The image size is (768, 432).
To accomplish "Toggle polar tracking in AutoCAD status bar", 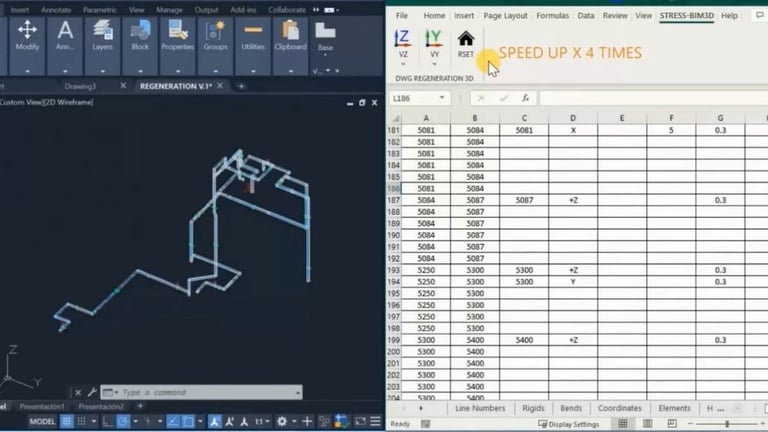I will coord(123,421).
